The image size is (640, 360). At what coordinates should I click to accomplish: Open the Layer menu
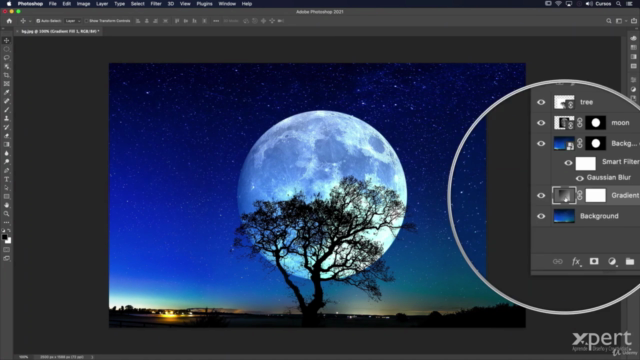click(x=102, y=4)
